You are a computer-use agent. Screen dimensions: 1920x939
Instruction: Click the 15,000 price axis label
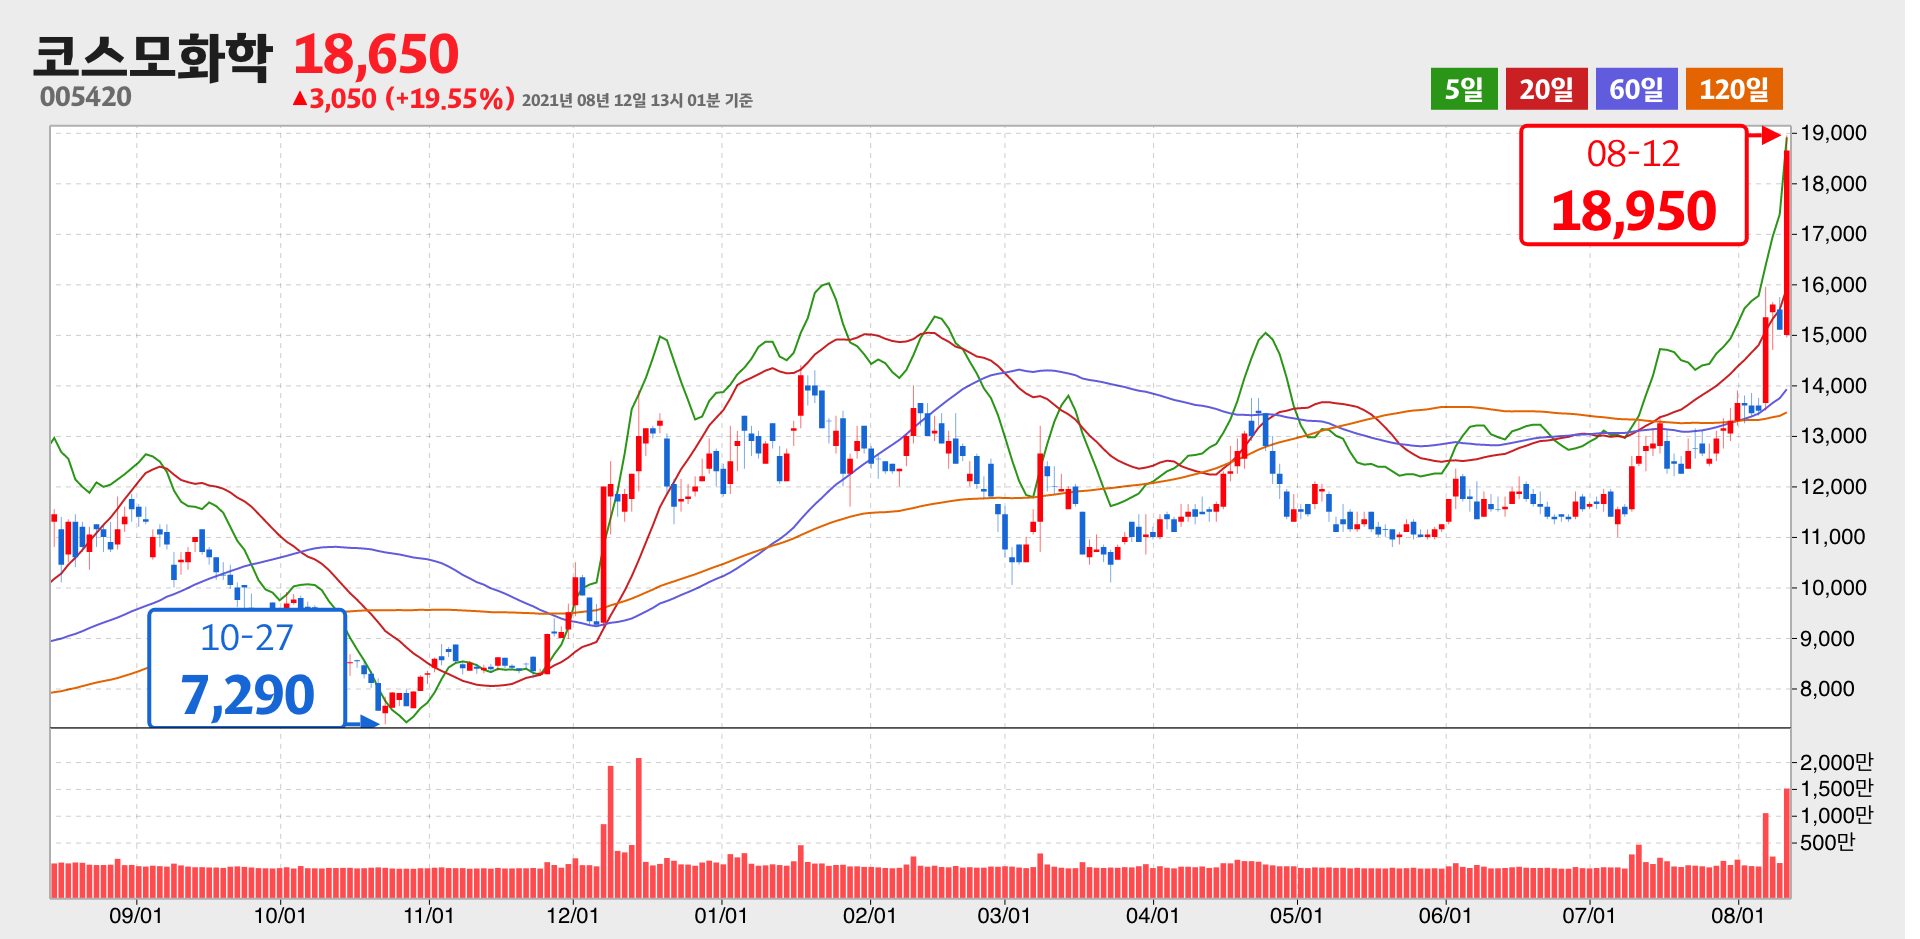click(x=1833, y=335)
